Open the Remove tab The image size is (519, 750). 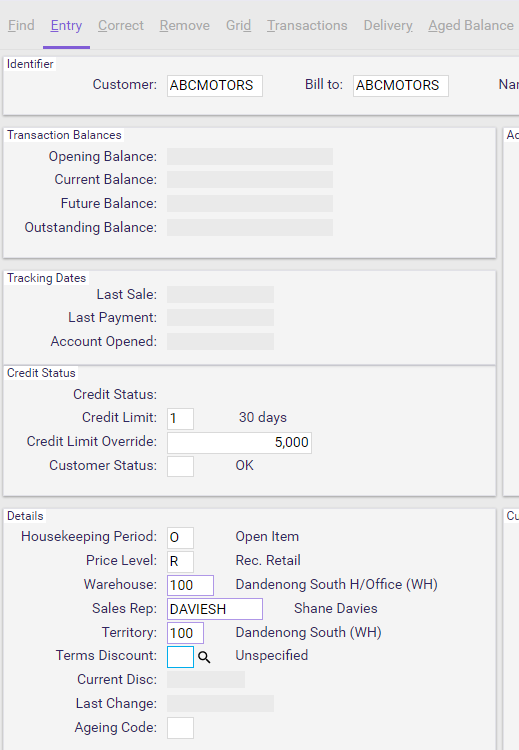185,25
